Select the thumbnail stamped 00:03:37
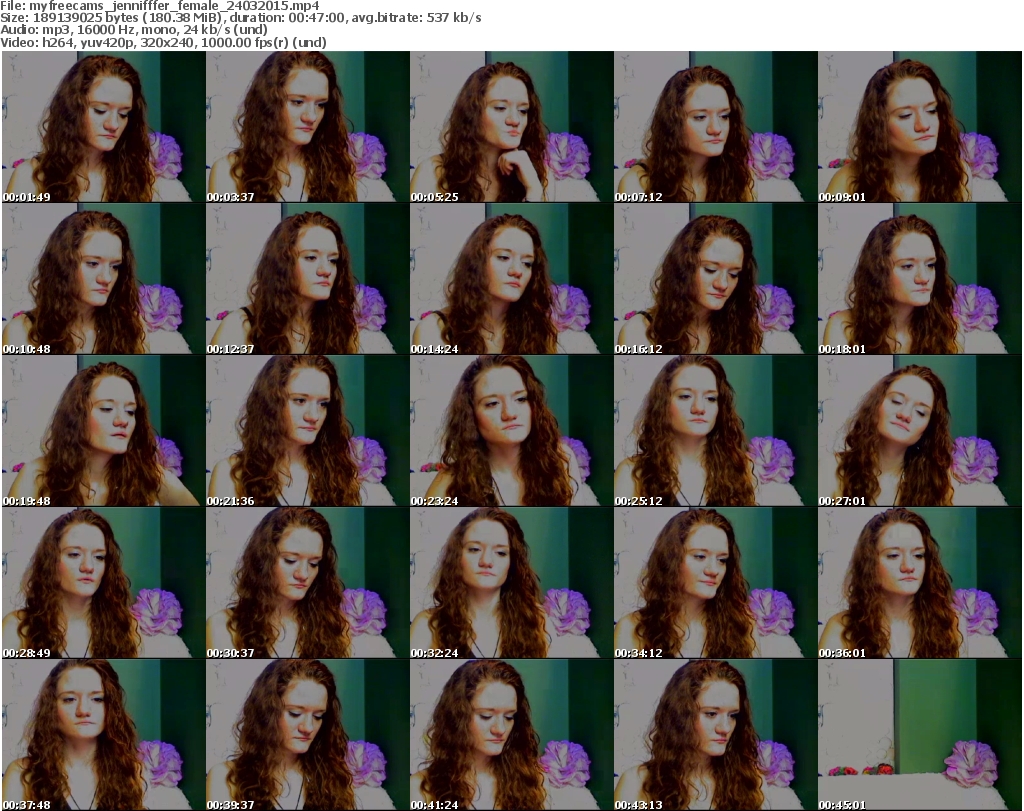Image resolution: width=1024 pixels, height=811 pixels. pos(308,127)
